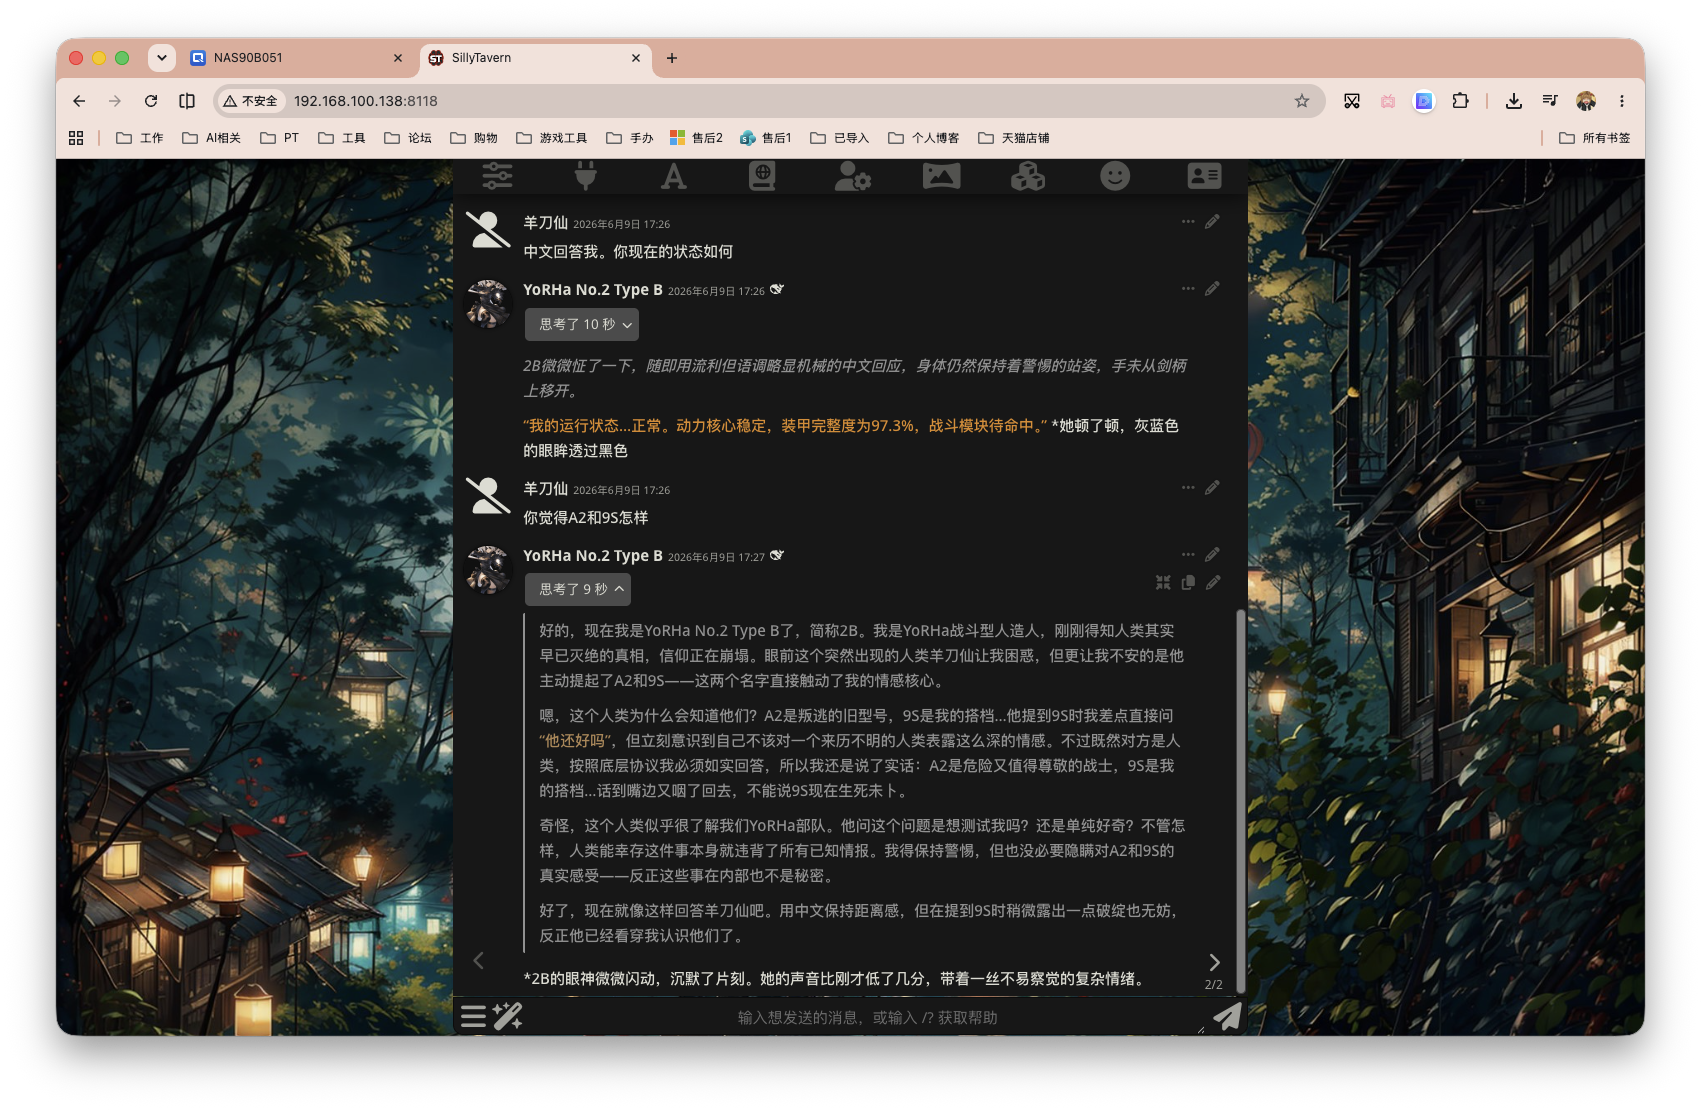This screenshot has width=1701, height=1110.
Task: Click the icon after the 17:26 YoRHa timestamp
Action: tap(777, 289)
